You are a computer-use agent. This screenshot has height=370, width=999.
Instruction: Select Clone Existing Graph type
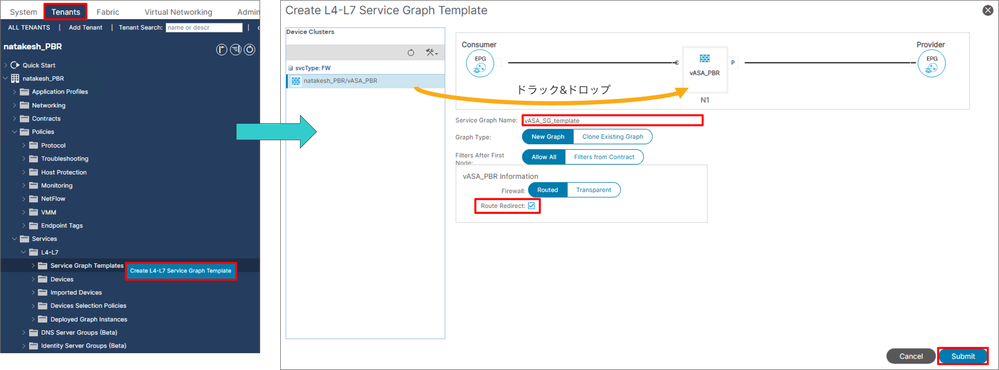612,137
